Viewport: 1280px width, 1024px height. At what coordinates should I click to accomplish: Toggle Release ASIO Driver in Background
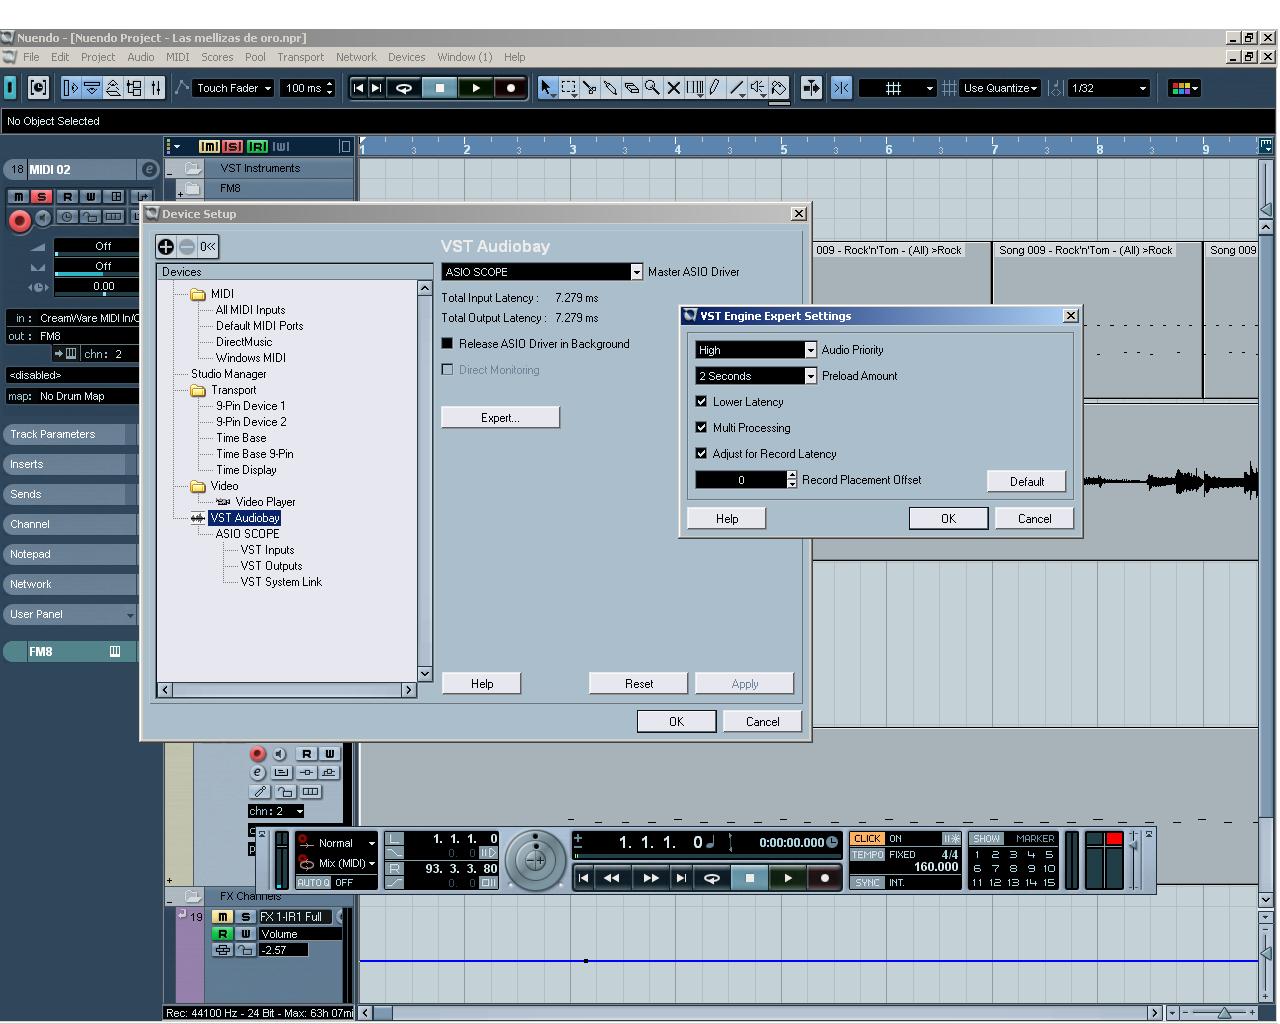(x=447, y=343)
